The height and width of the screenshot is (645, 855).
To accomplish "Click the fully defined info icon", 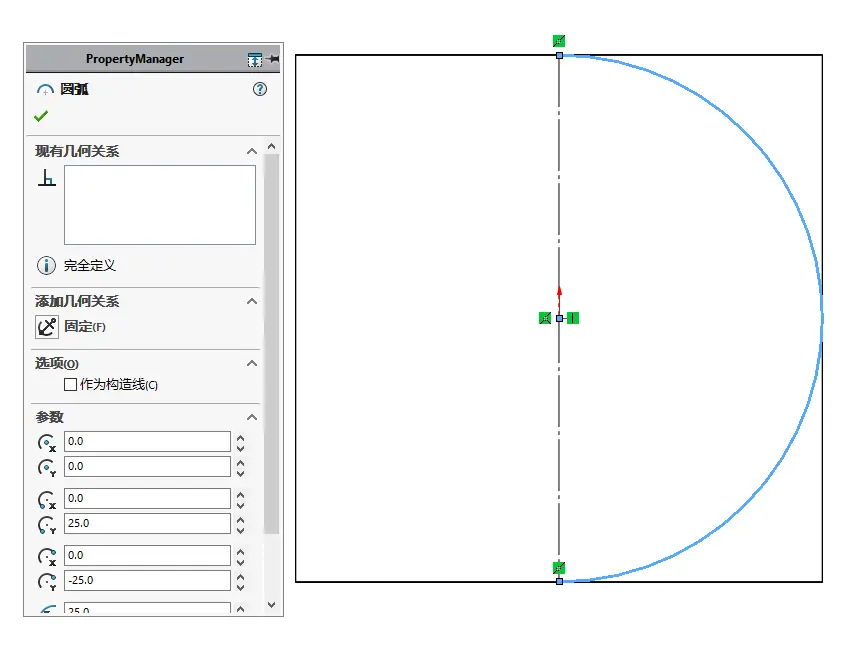I will point(46,266).
